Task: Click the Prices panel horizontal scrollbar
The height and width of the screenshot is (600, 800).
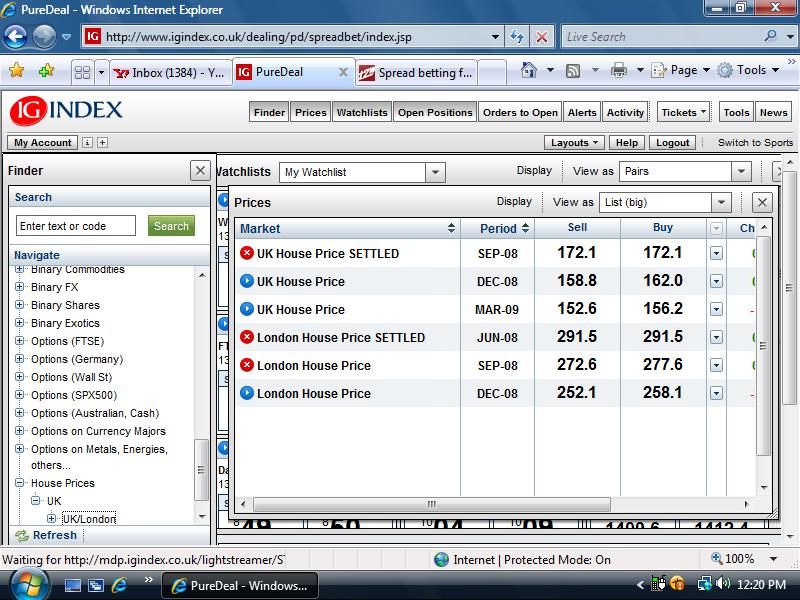Action: 431,505
